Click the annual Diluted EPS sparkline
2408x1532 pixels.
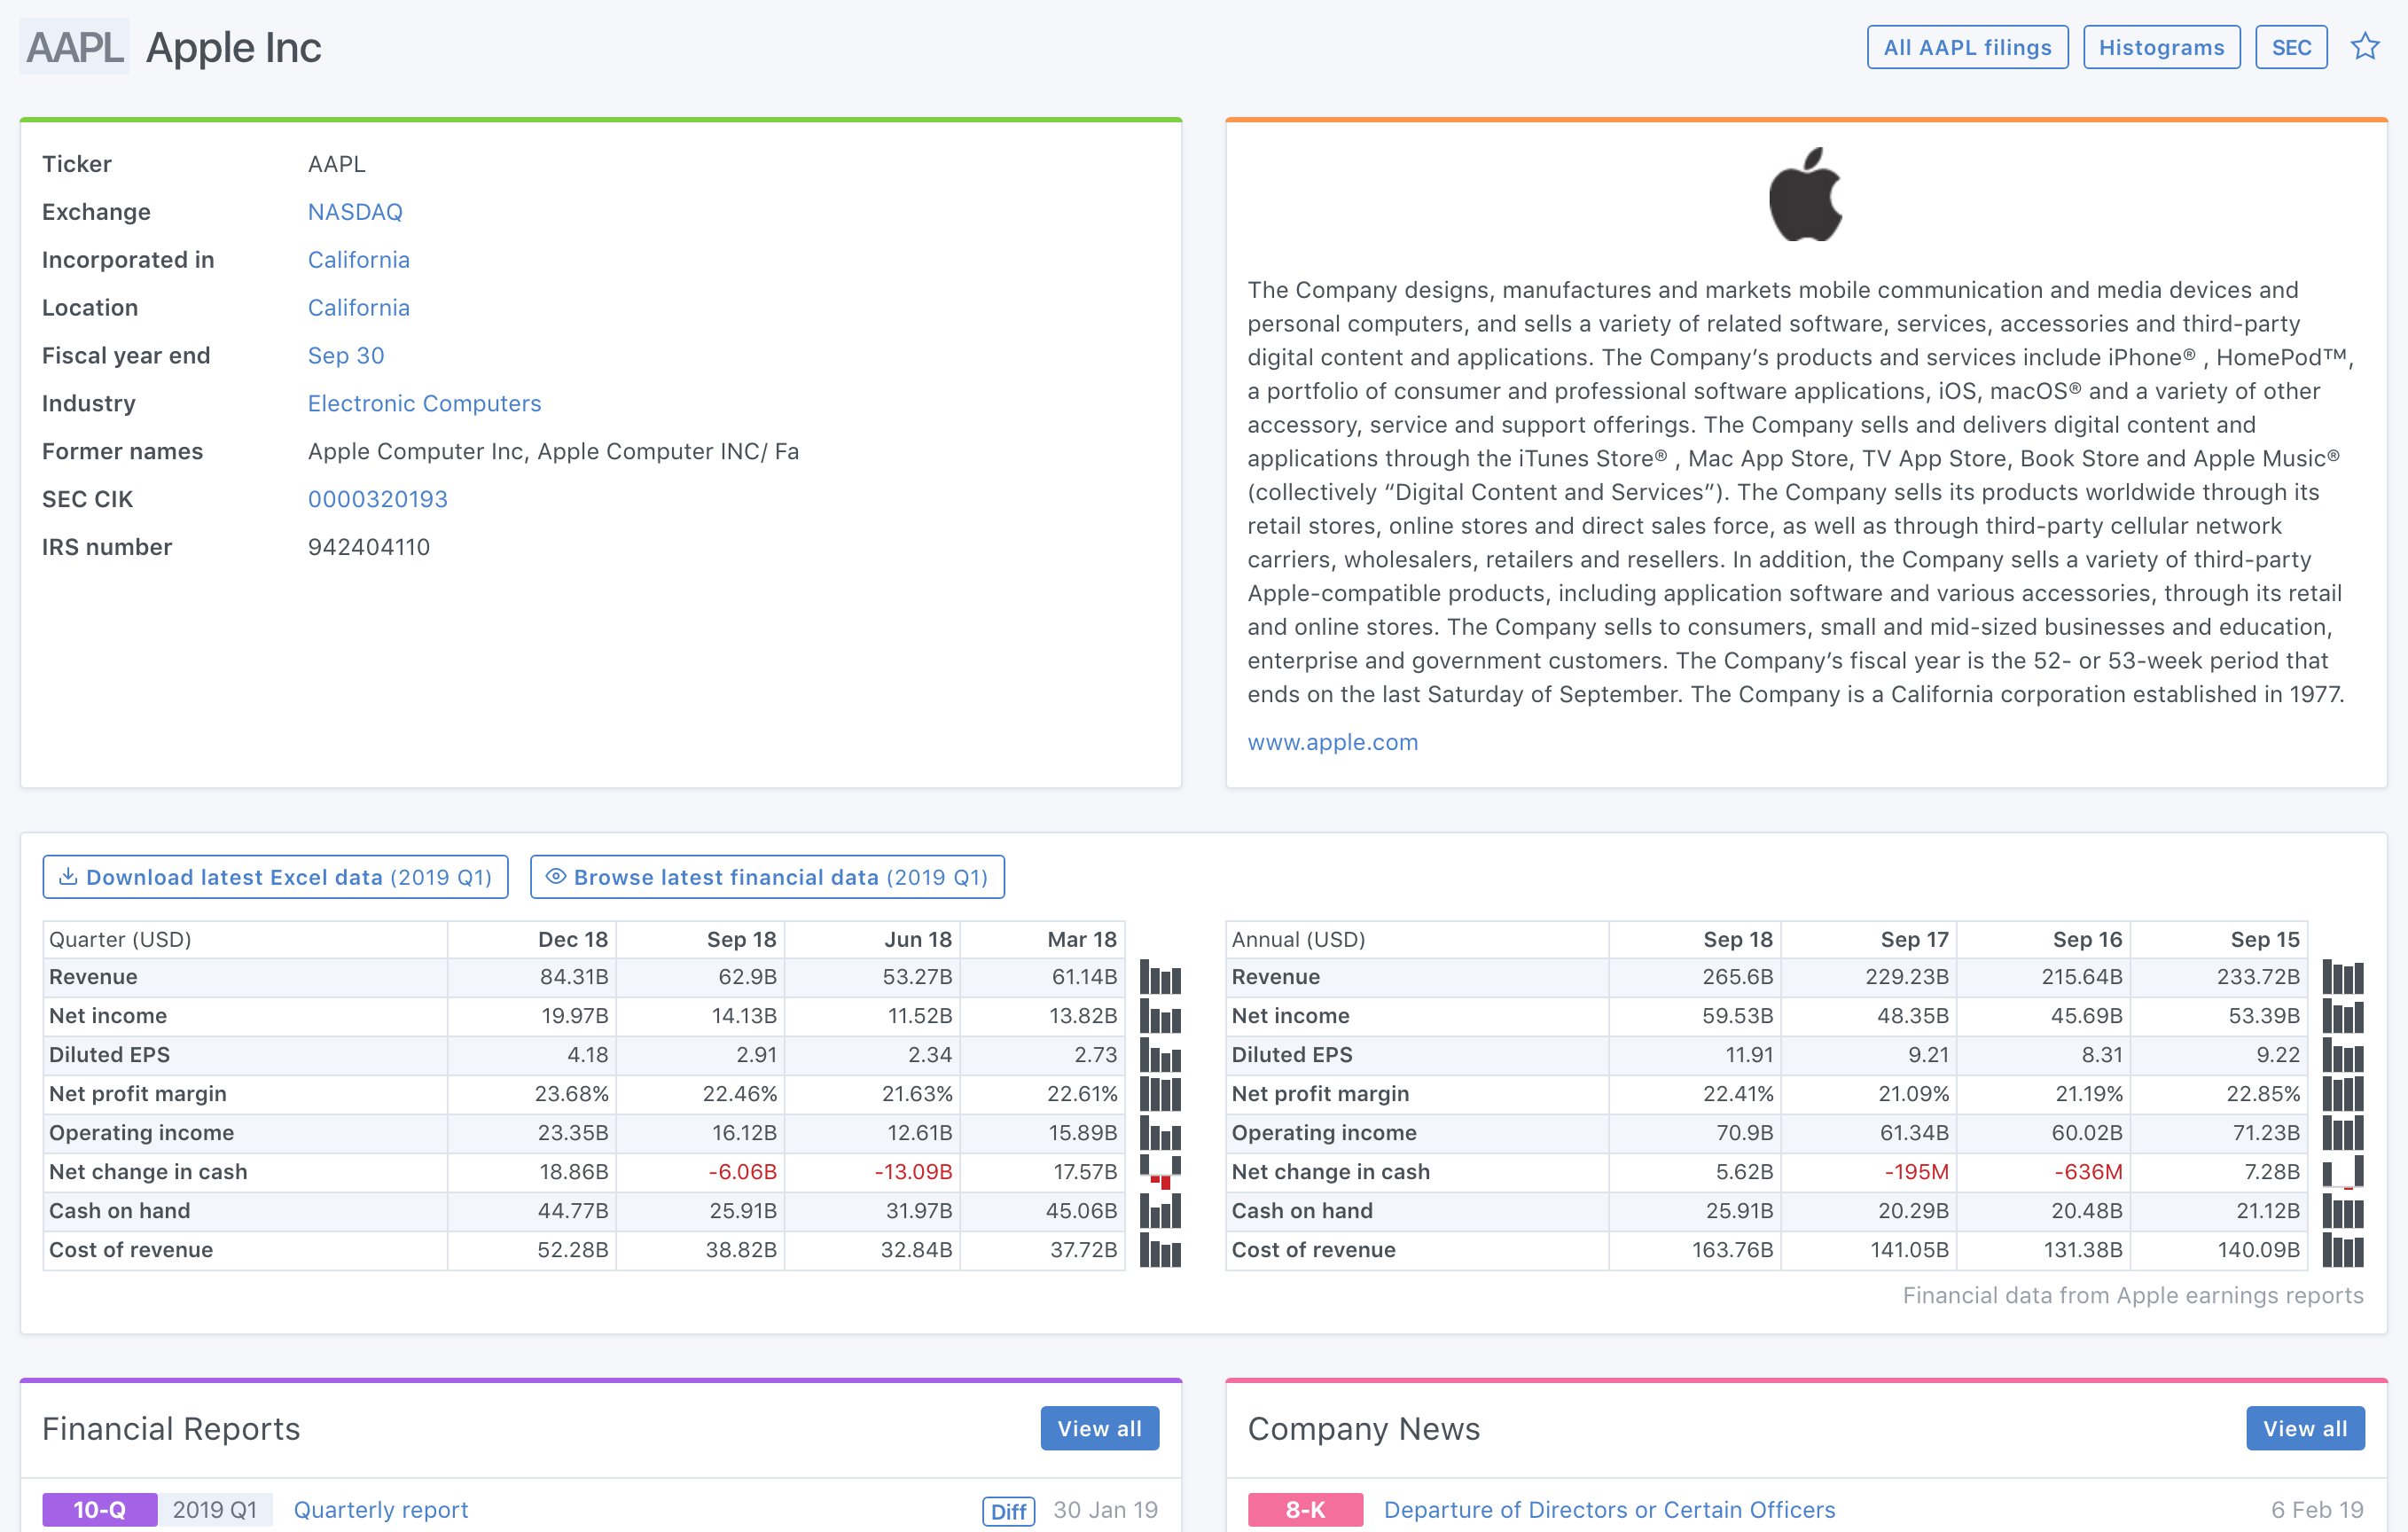click(x=2342, y=1055)
